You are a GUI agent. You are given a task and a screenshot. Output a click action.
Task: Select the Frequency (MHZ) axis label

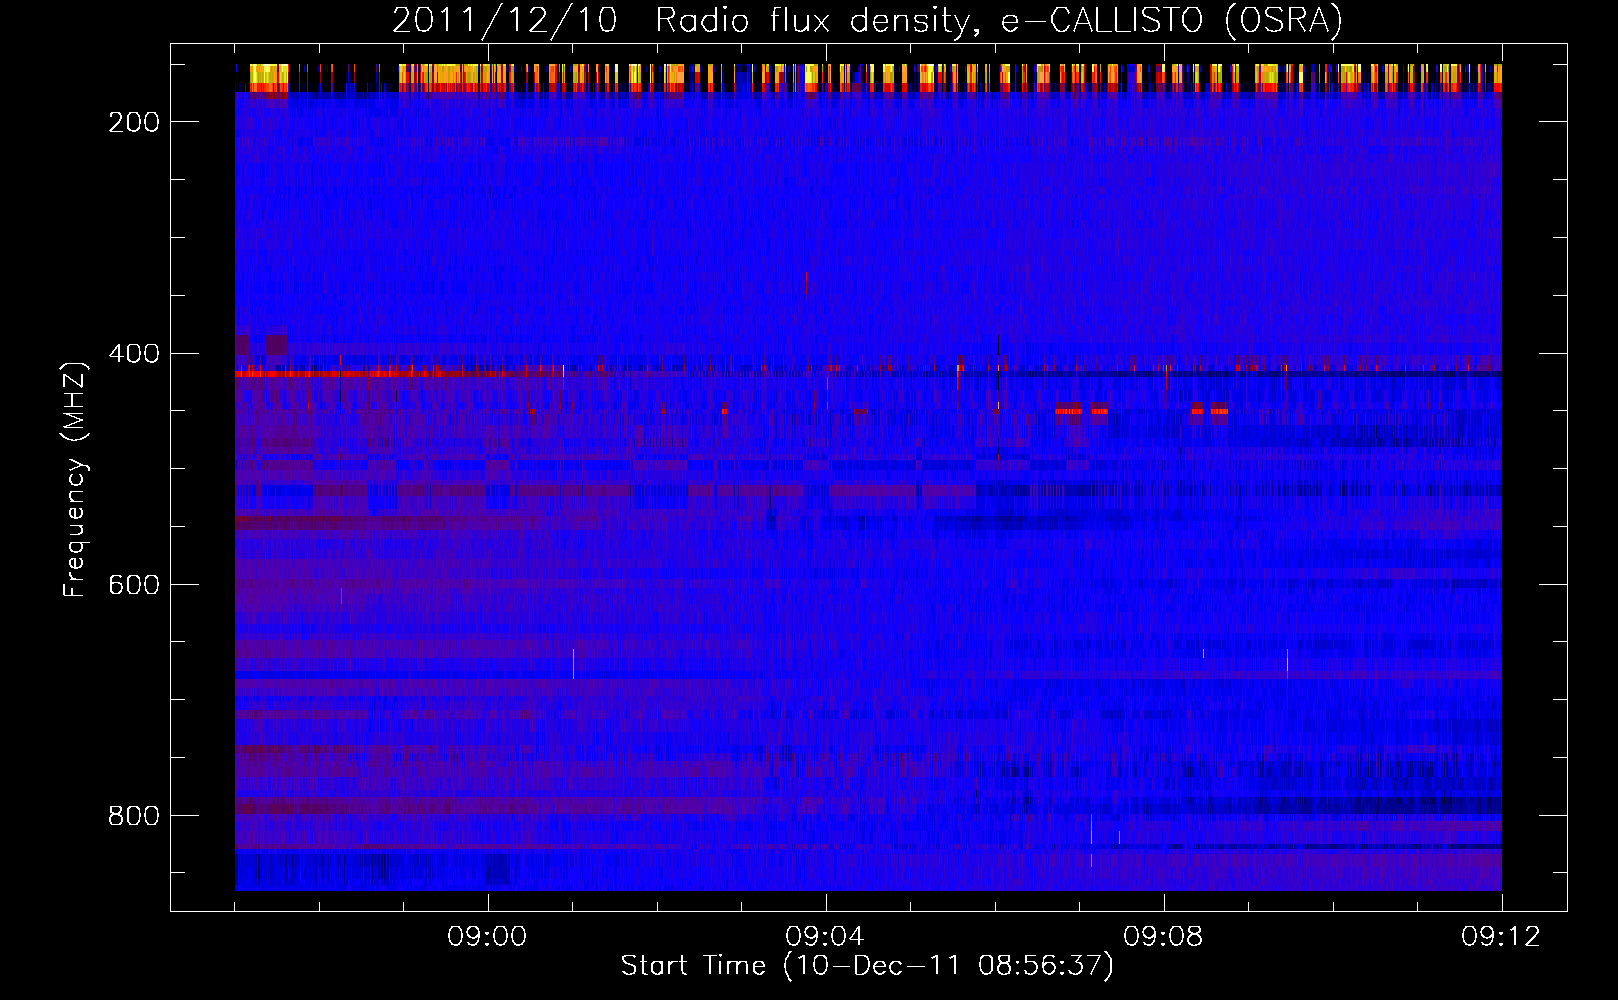pyautogui.click(x=75, y=480)
